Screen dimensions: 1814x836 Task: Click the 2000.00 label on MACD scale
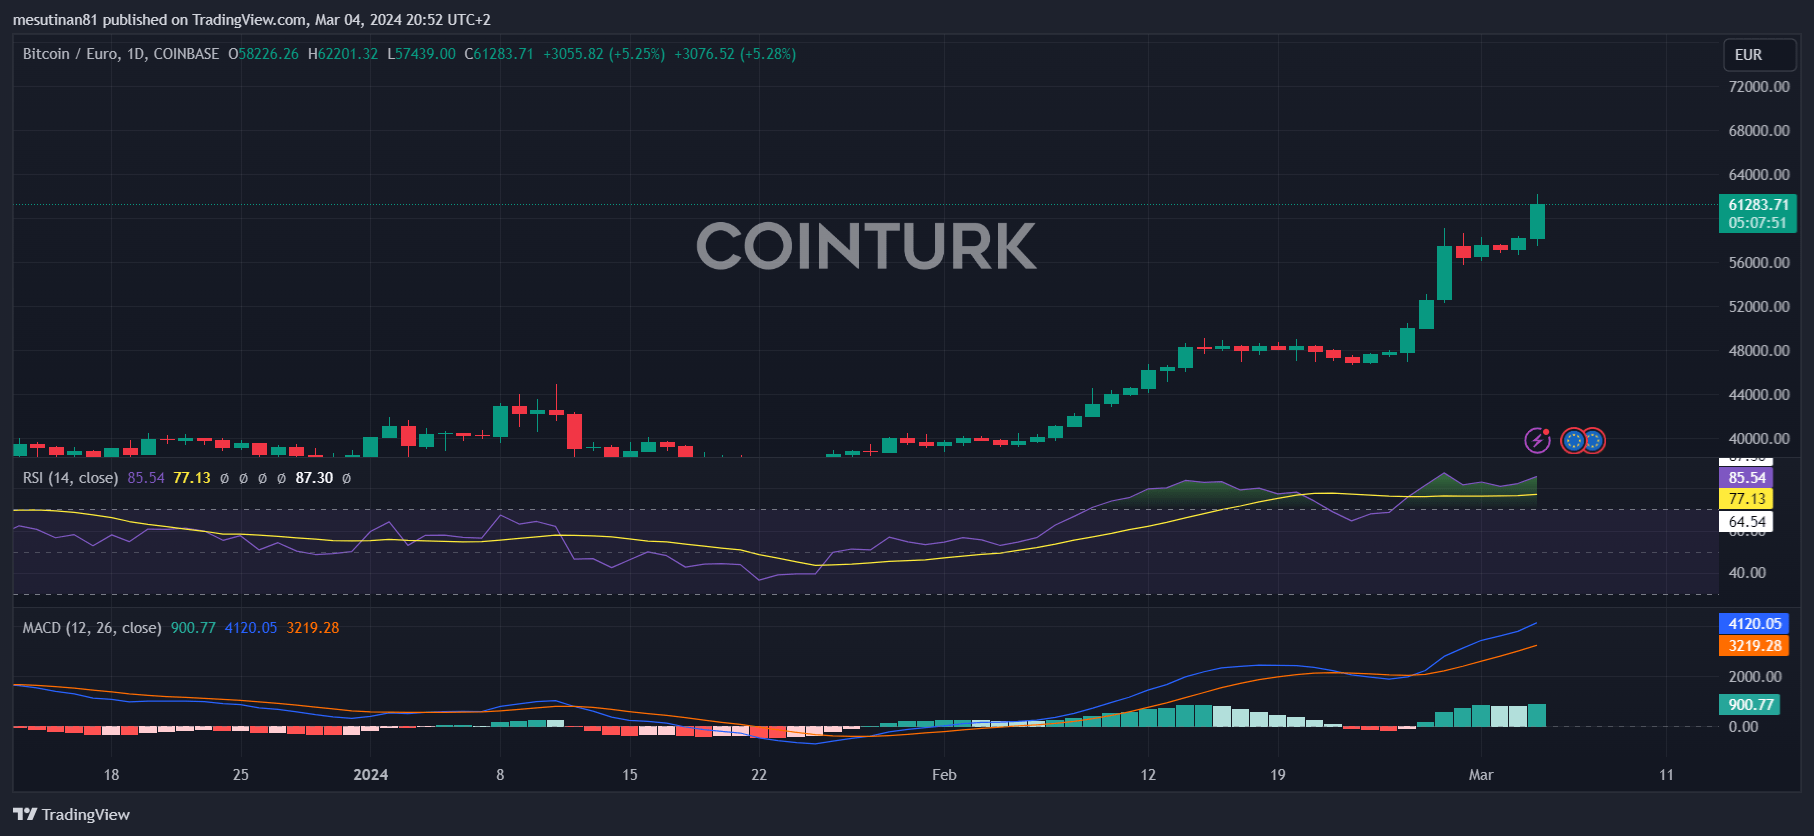click(x=1755, y=677)
